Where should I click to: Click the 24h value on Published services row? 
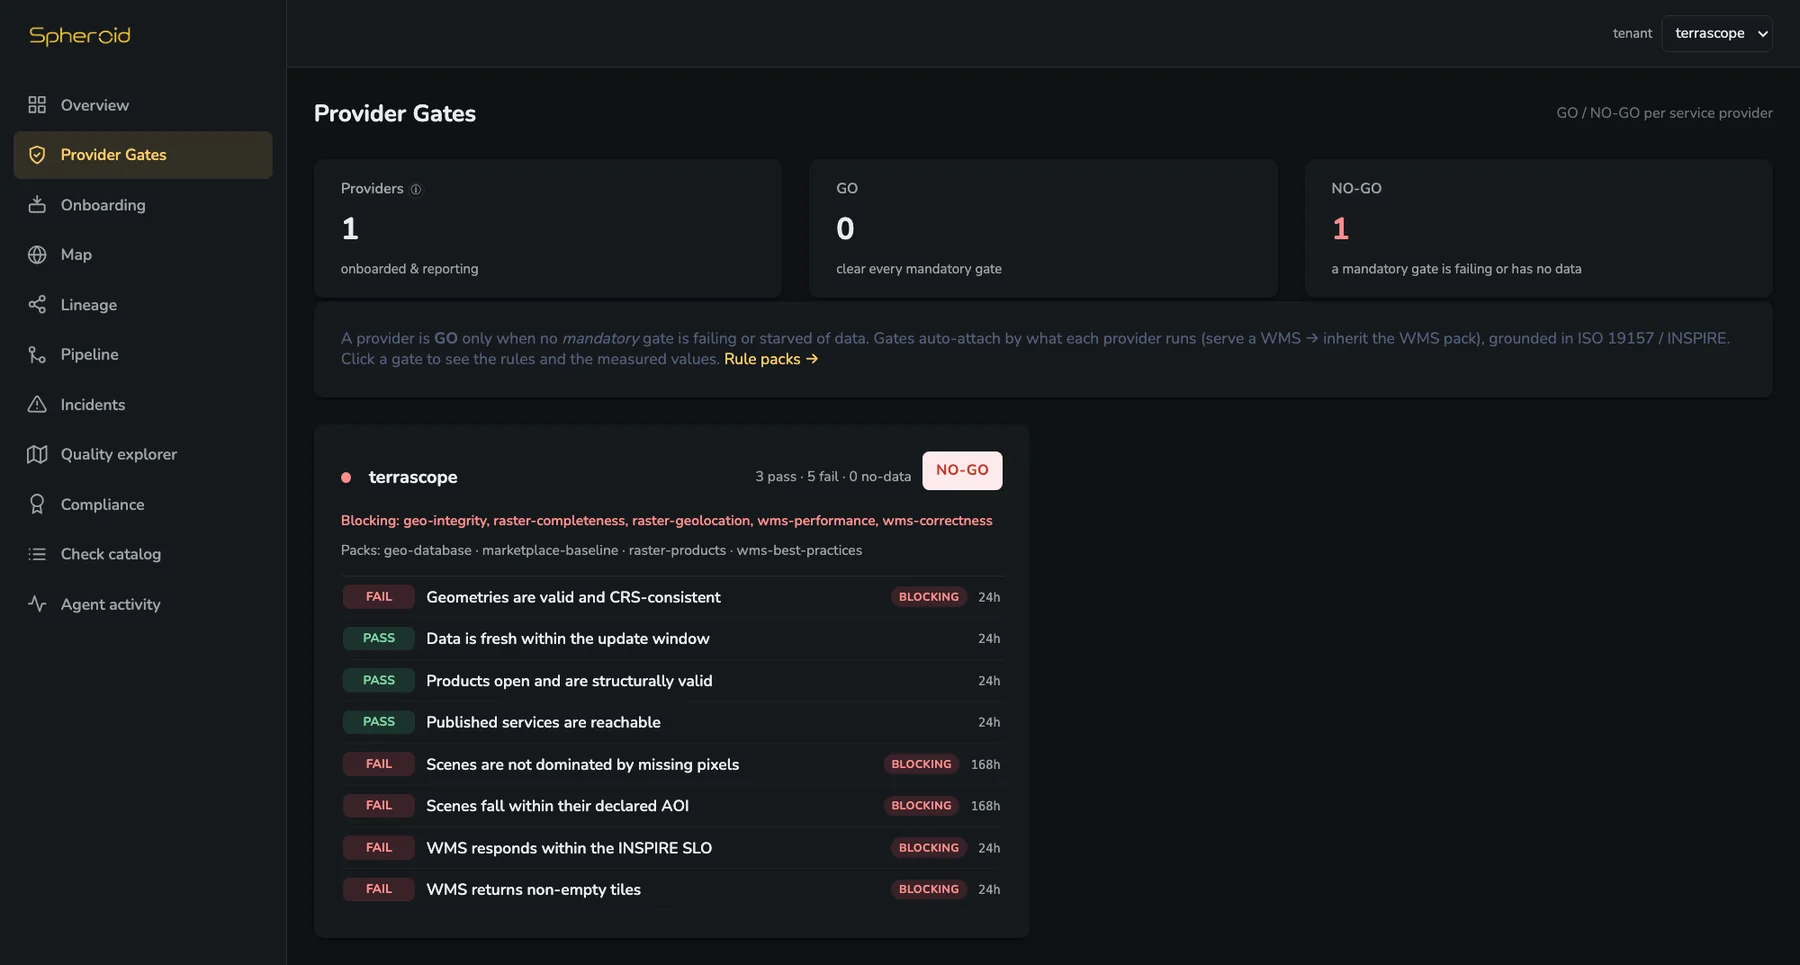click(989, 722)
